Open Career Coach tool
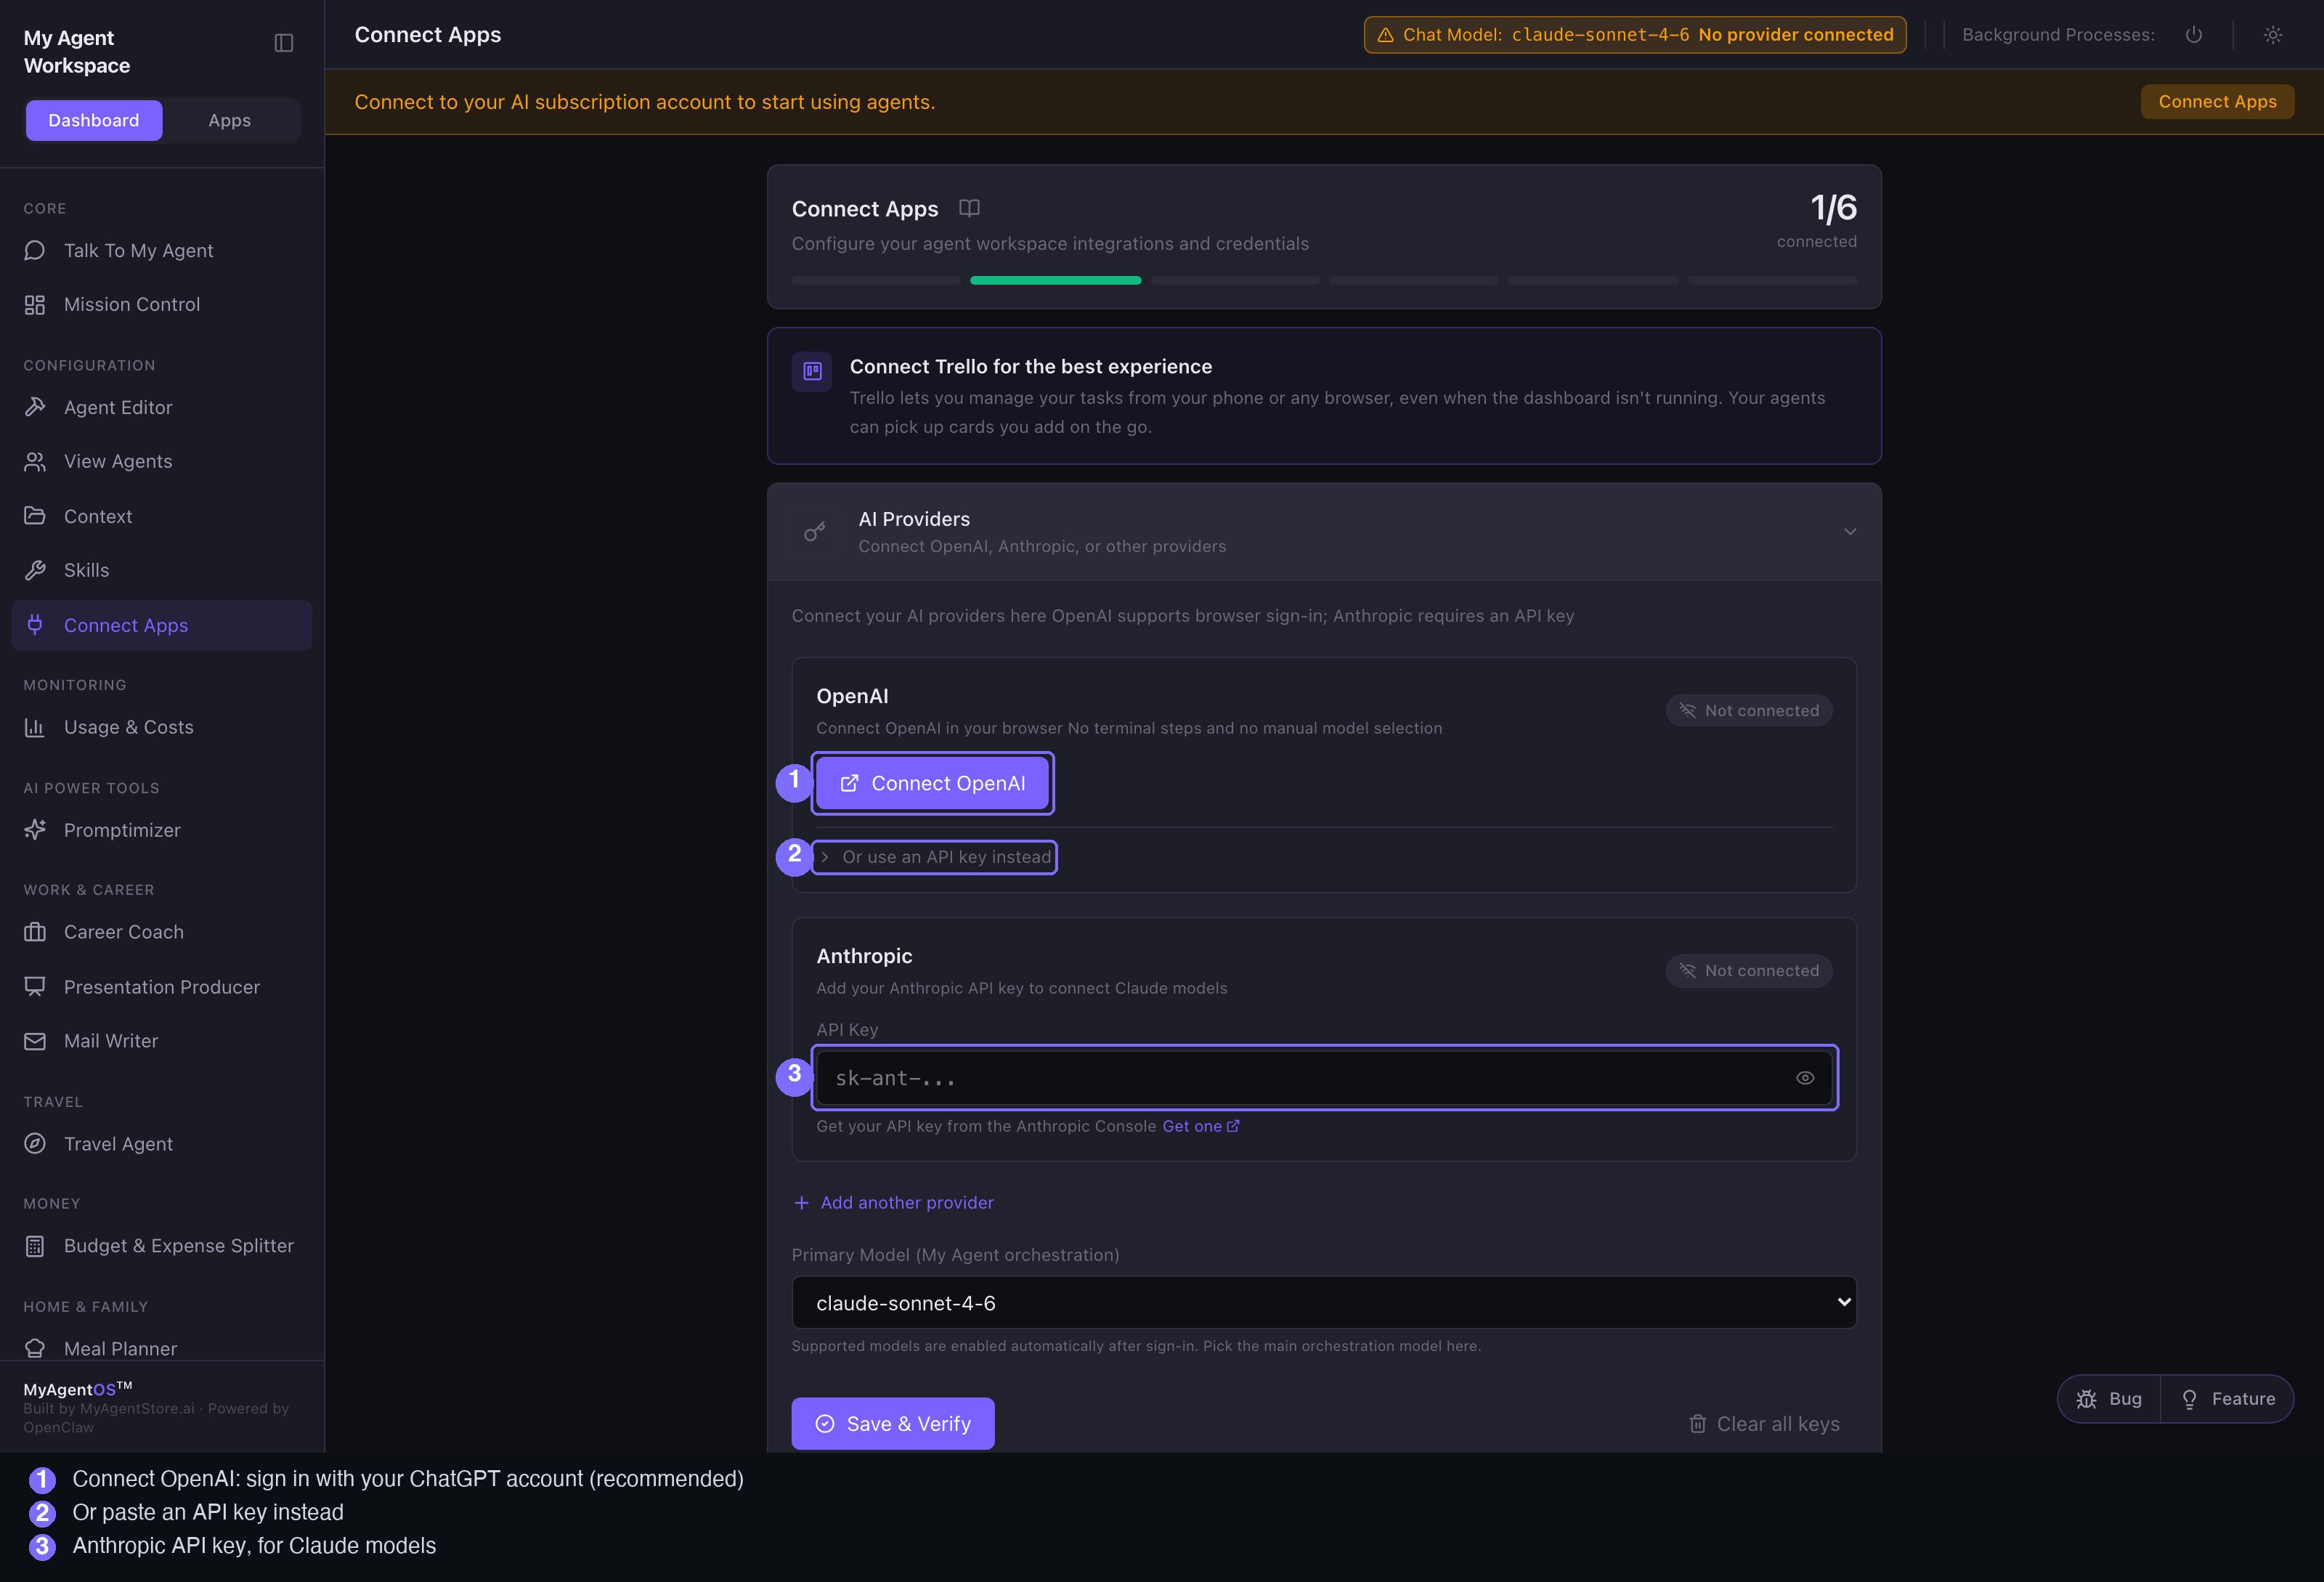The height and width of the screenshot is (1582, 2324). 161,932
